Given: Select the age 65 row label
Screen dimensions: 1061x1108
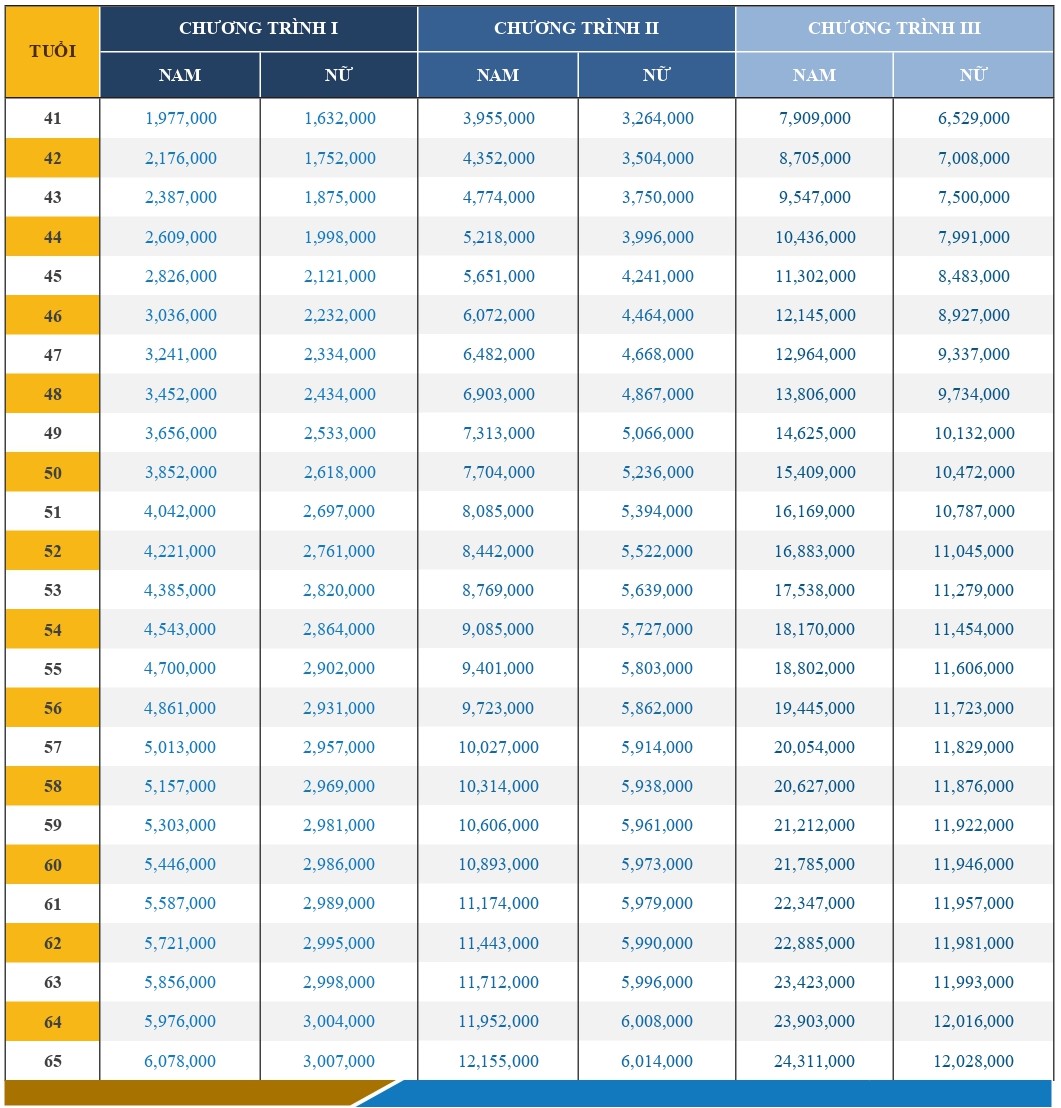Looking at the screenshot, I should (52, 1061).
